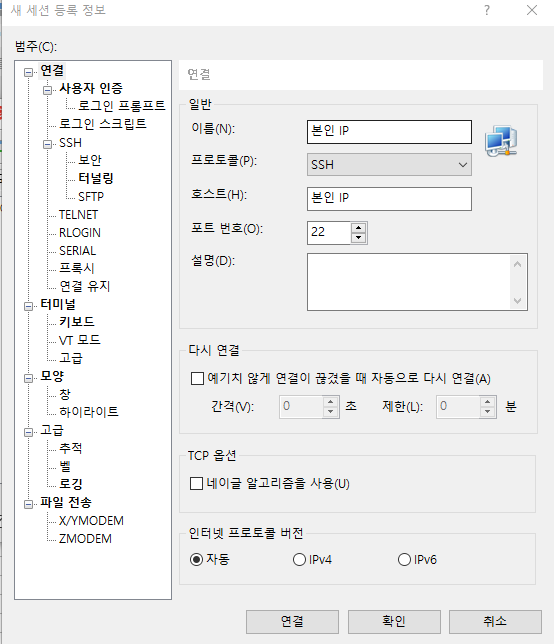
Task: Click the network computers session icon
Action: 501,141
